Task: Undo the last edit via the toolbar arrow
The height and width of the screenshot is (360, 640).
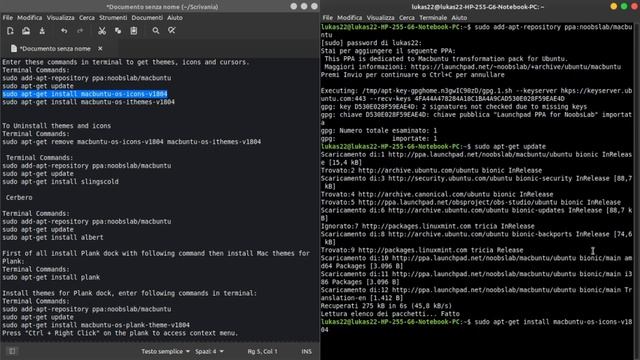Action: pyautogui.click(x=64, y=31)
